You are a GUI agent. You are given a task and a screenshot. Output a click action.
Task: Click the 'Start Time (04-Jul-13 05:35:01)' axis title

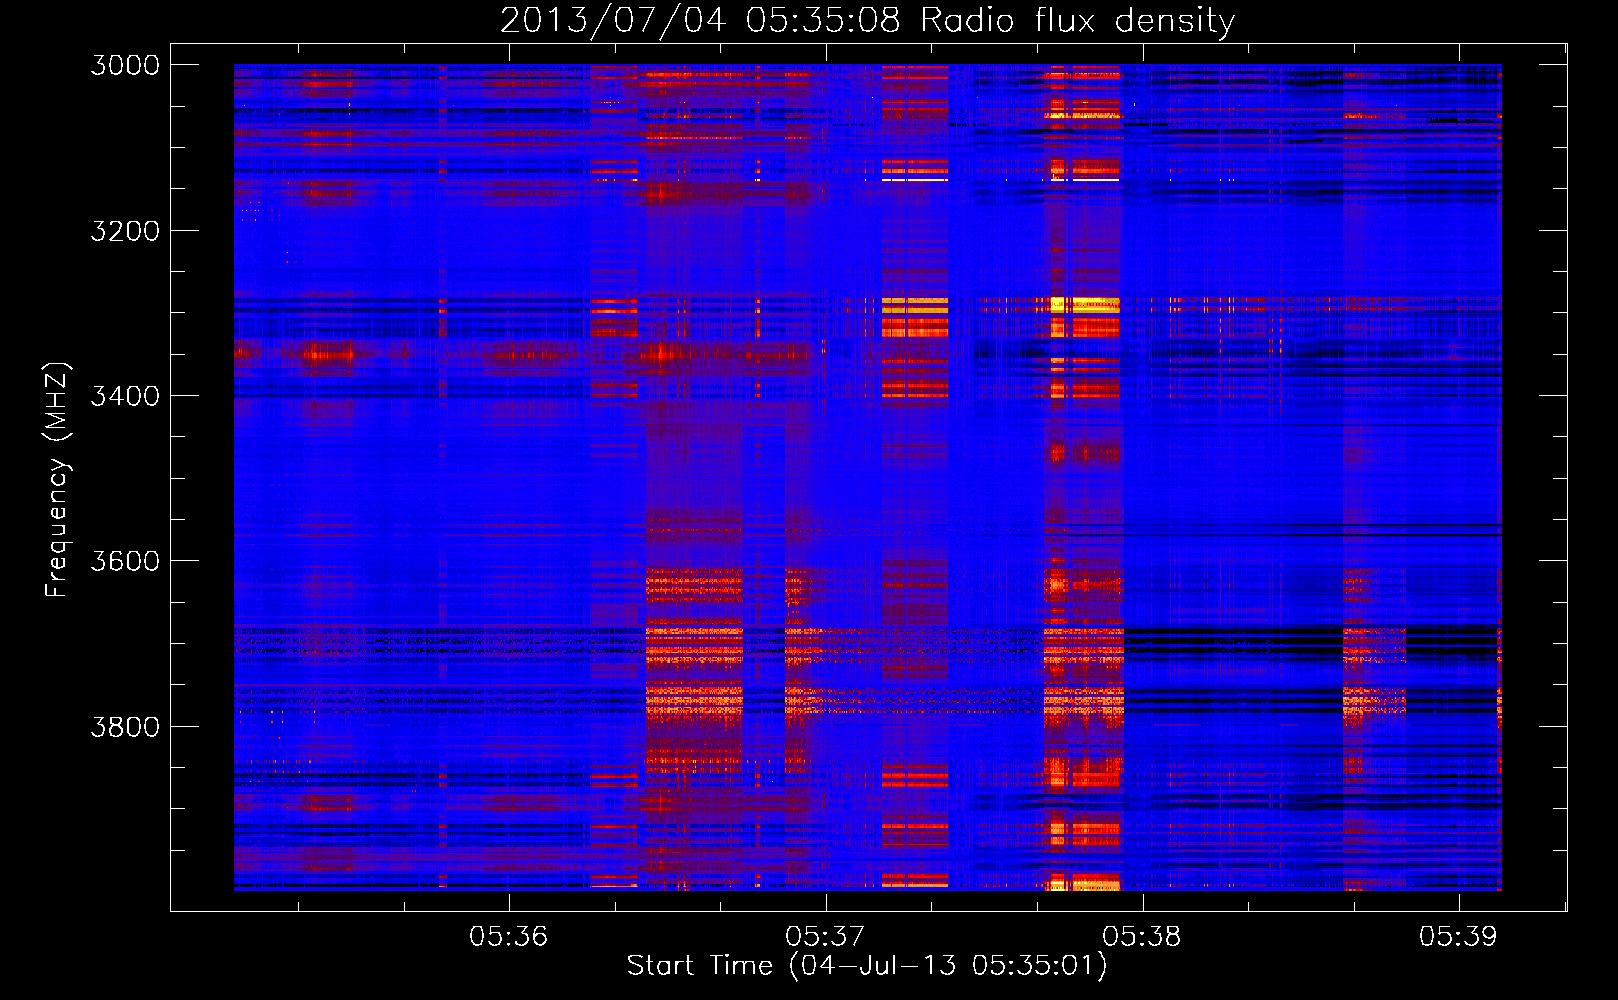point(867,966)
